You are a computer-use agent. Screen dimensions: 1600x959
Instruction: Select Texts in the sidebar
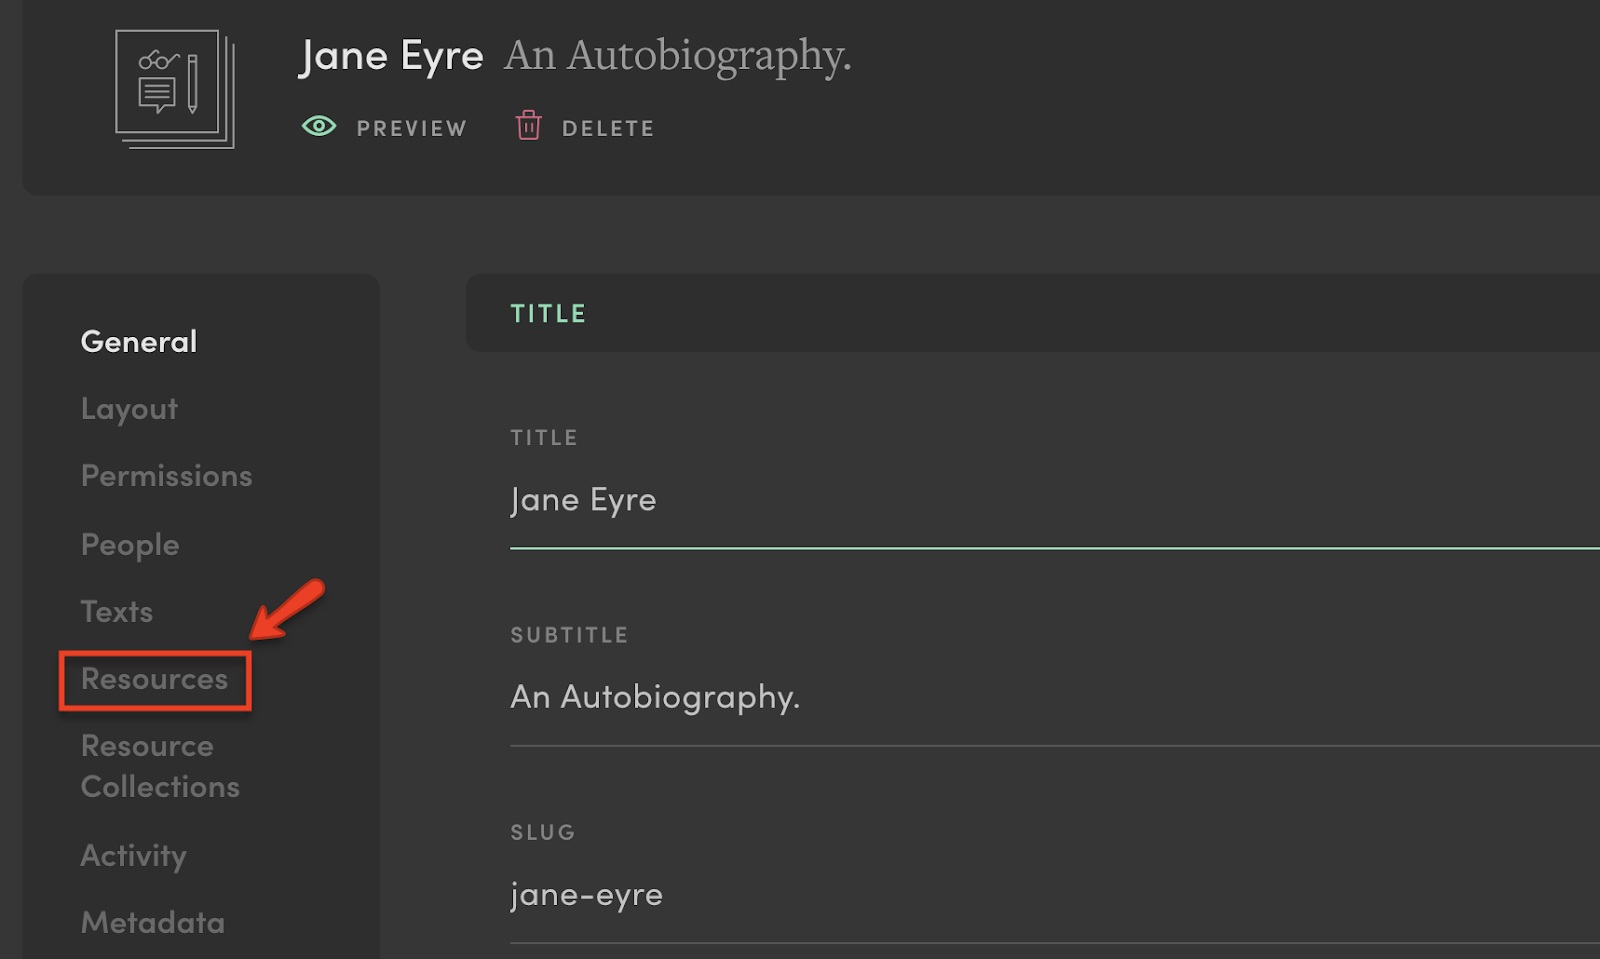tap(117, 612)
